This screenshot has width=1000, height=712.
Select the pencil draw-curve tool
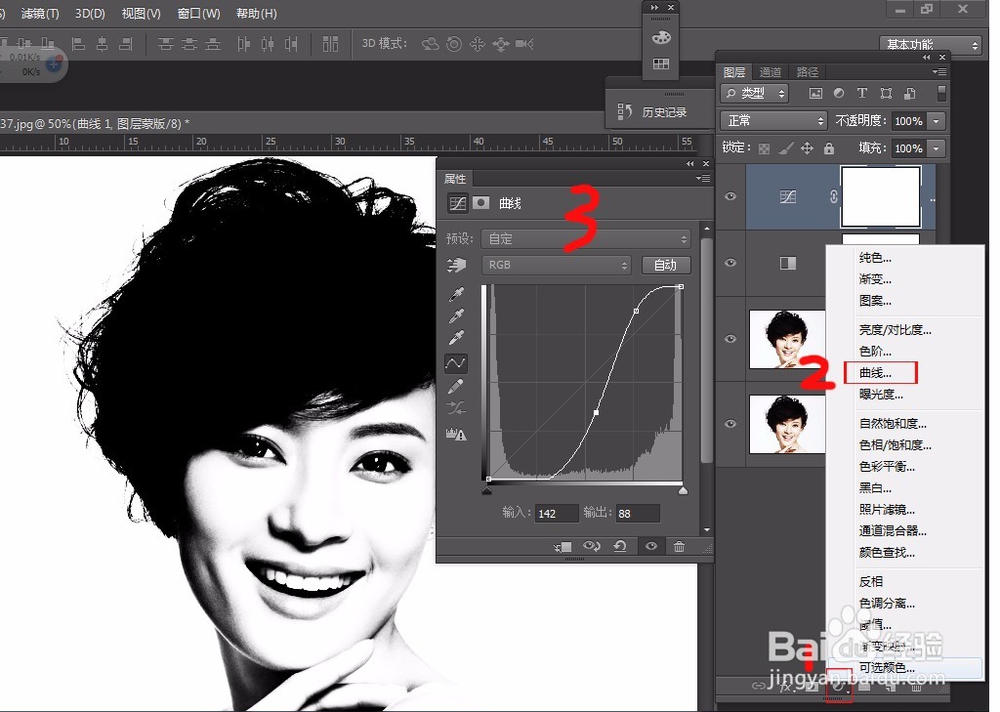(x=455, y=386)
